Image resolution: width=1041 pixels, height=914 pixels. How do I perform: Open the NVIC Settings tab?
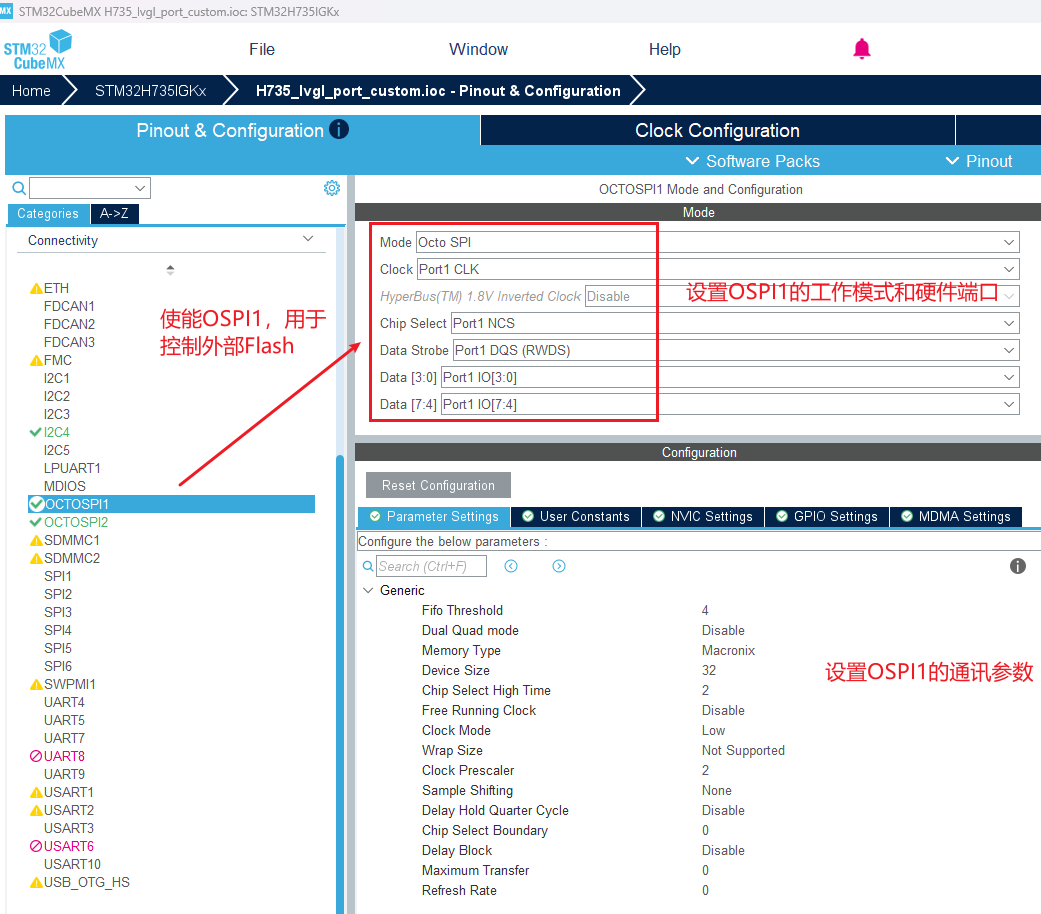click(x=703, y=516)
